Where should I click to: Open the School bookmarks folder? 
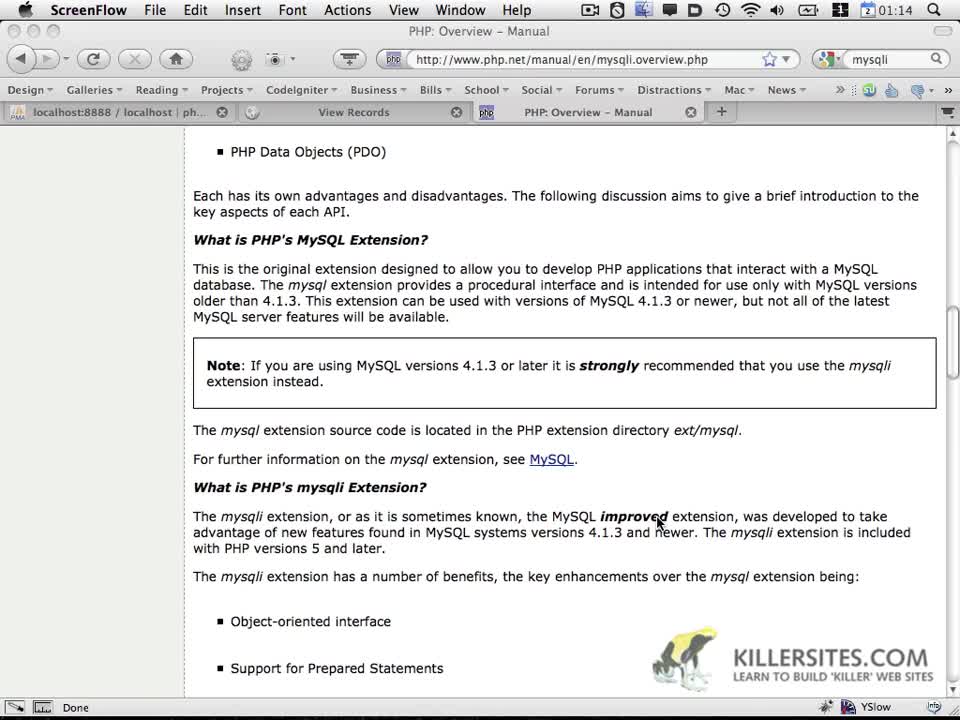click(486, 90)
